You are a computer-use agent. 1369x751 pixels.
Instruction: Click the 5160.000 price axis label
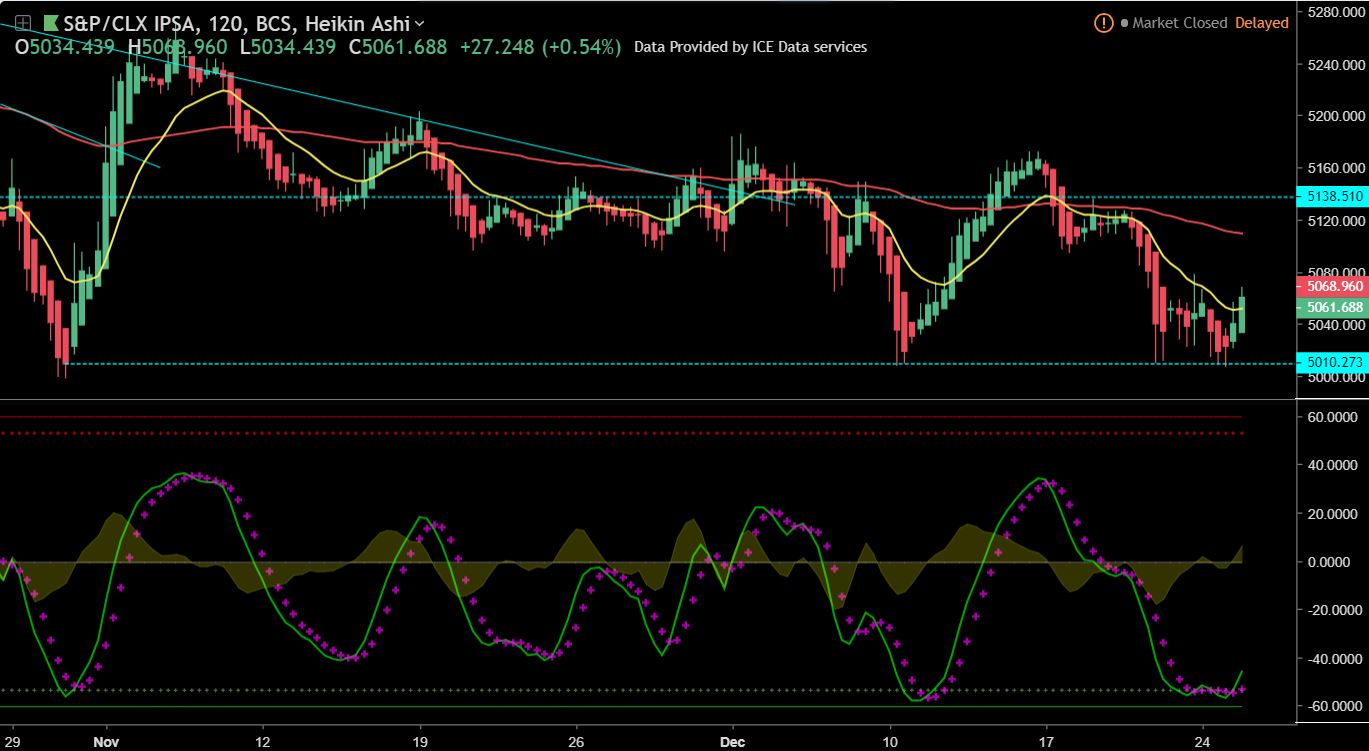[x=1336, y=168]
